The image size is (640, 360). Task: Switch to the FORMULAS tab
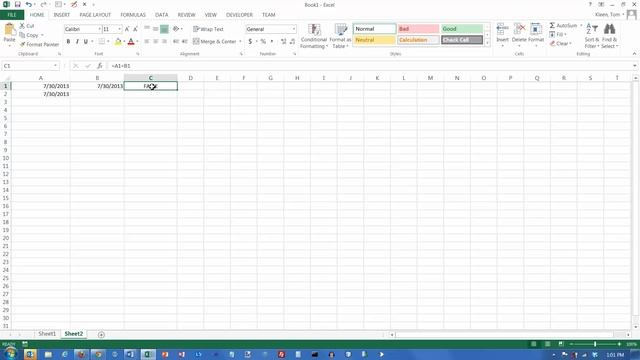133,15
